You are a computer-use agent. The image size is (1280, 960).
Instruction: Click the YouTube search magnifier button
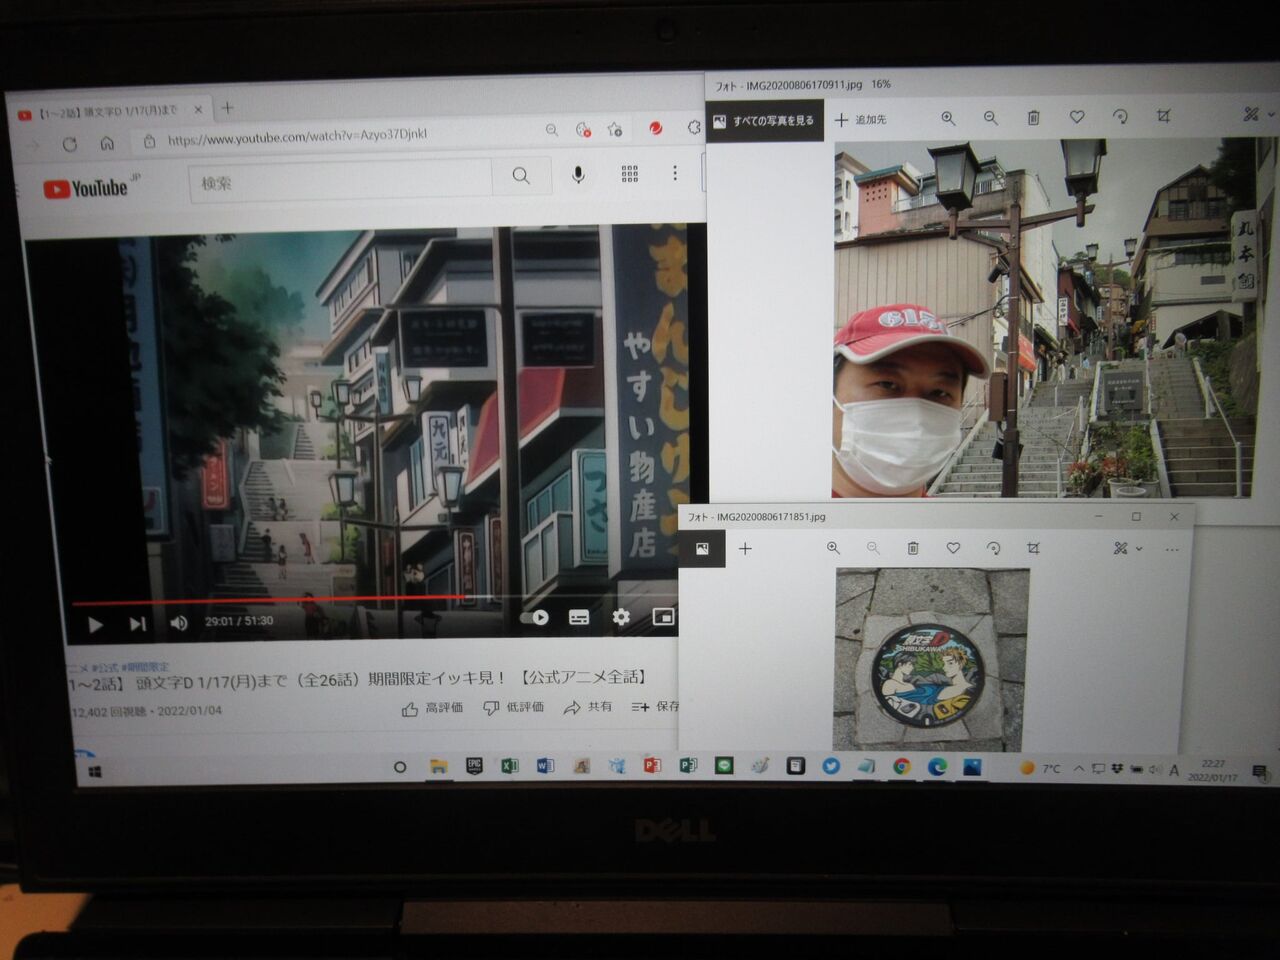click(520, 176)
